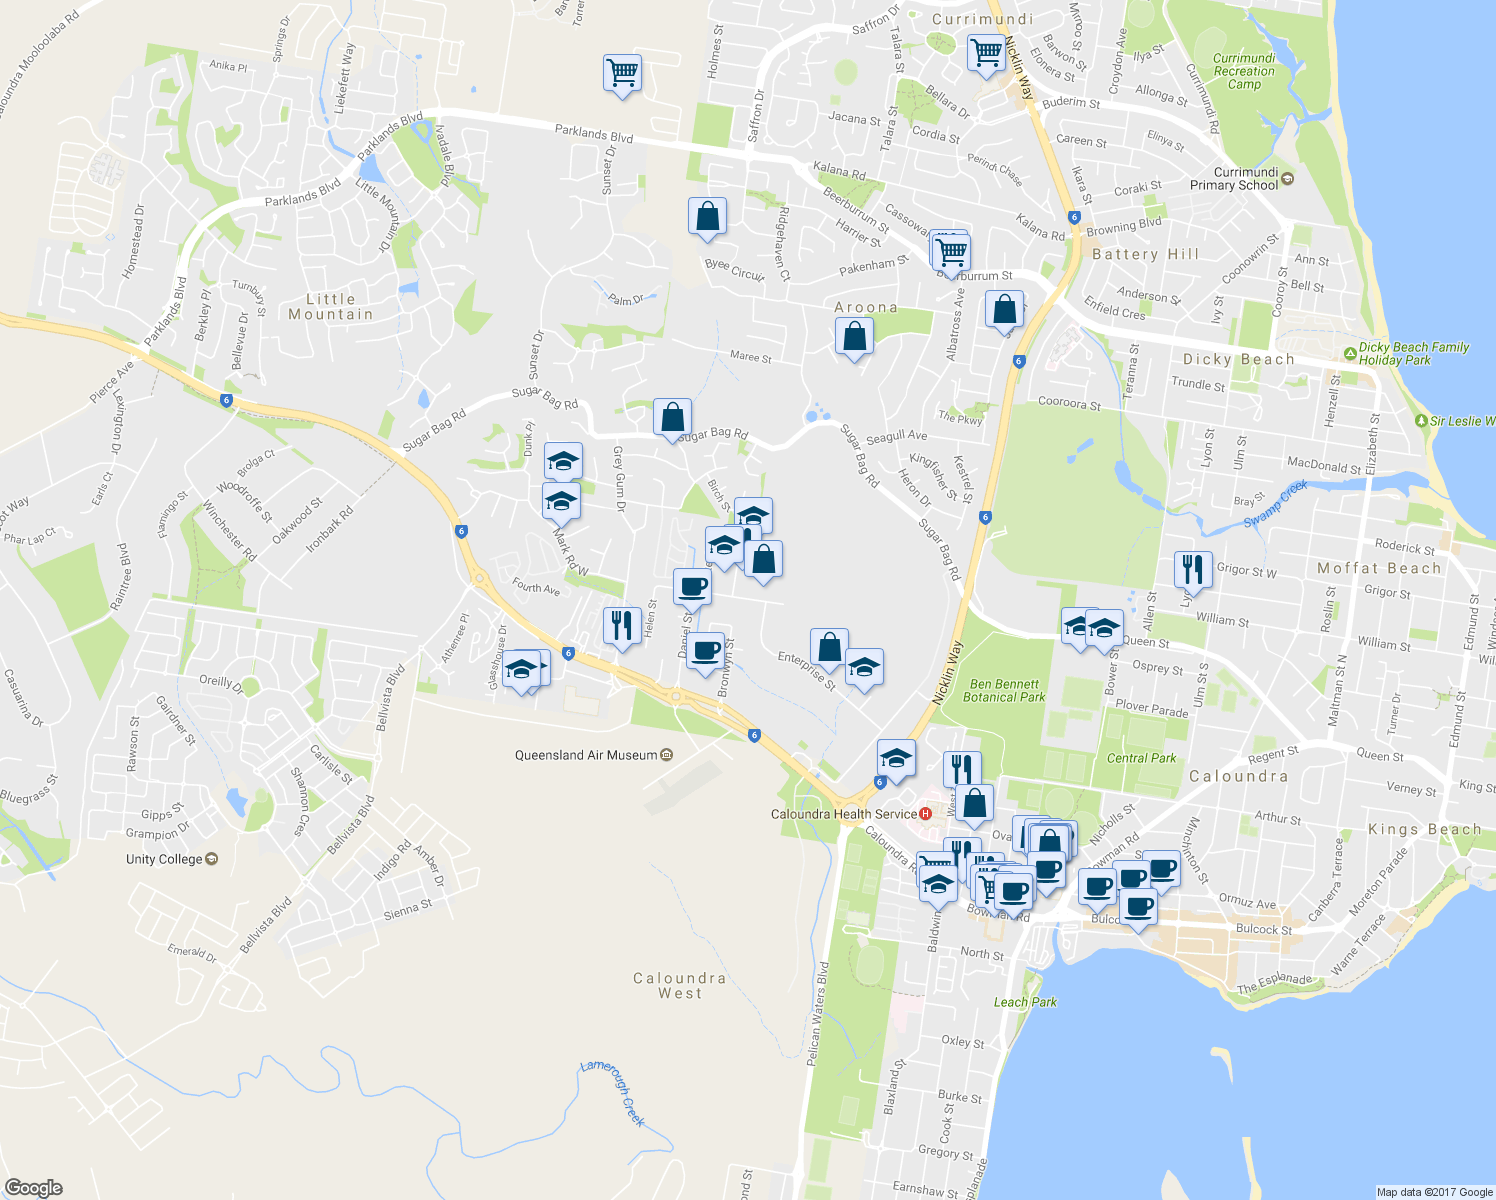Click the Unity College text label
1496x1200 pixels.
164,859
